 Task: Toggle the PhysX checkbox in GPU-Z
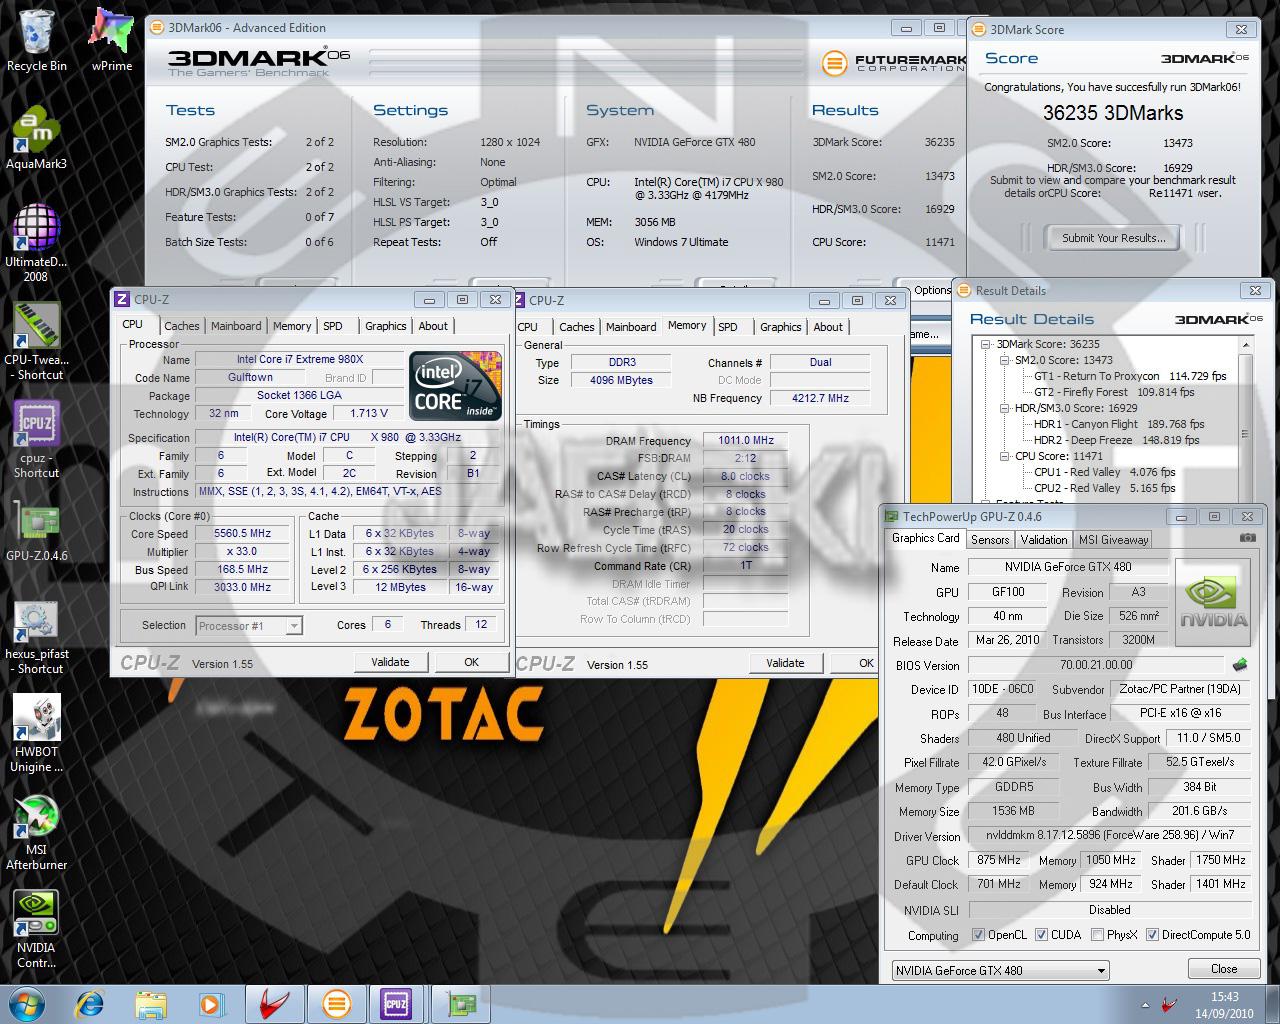point(1097,935)
